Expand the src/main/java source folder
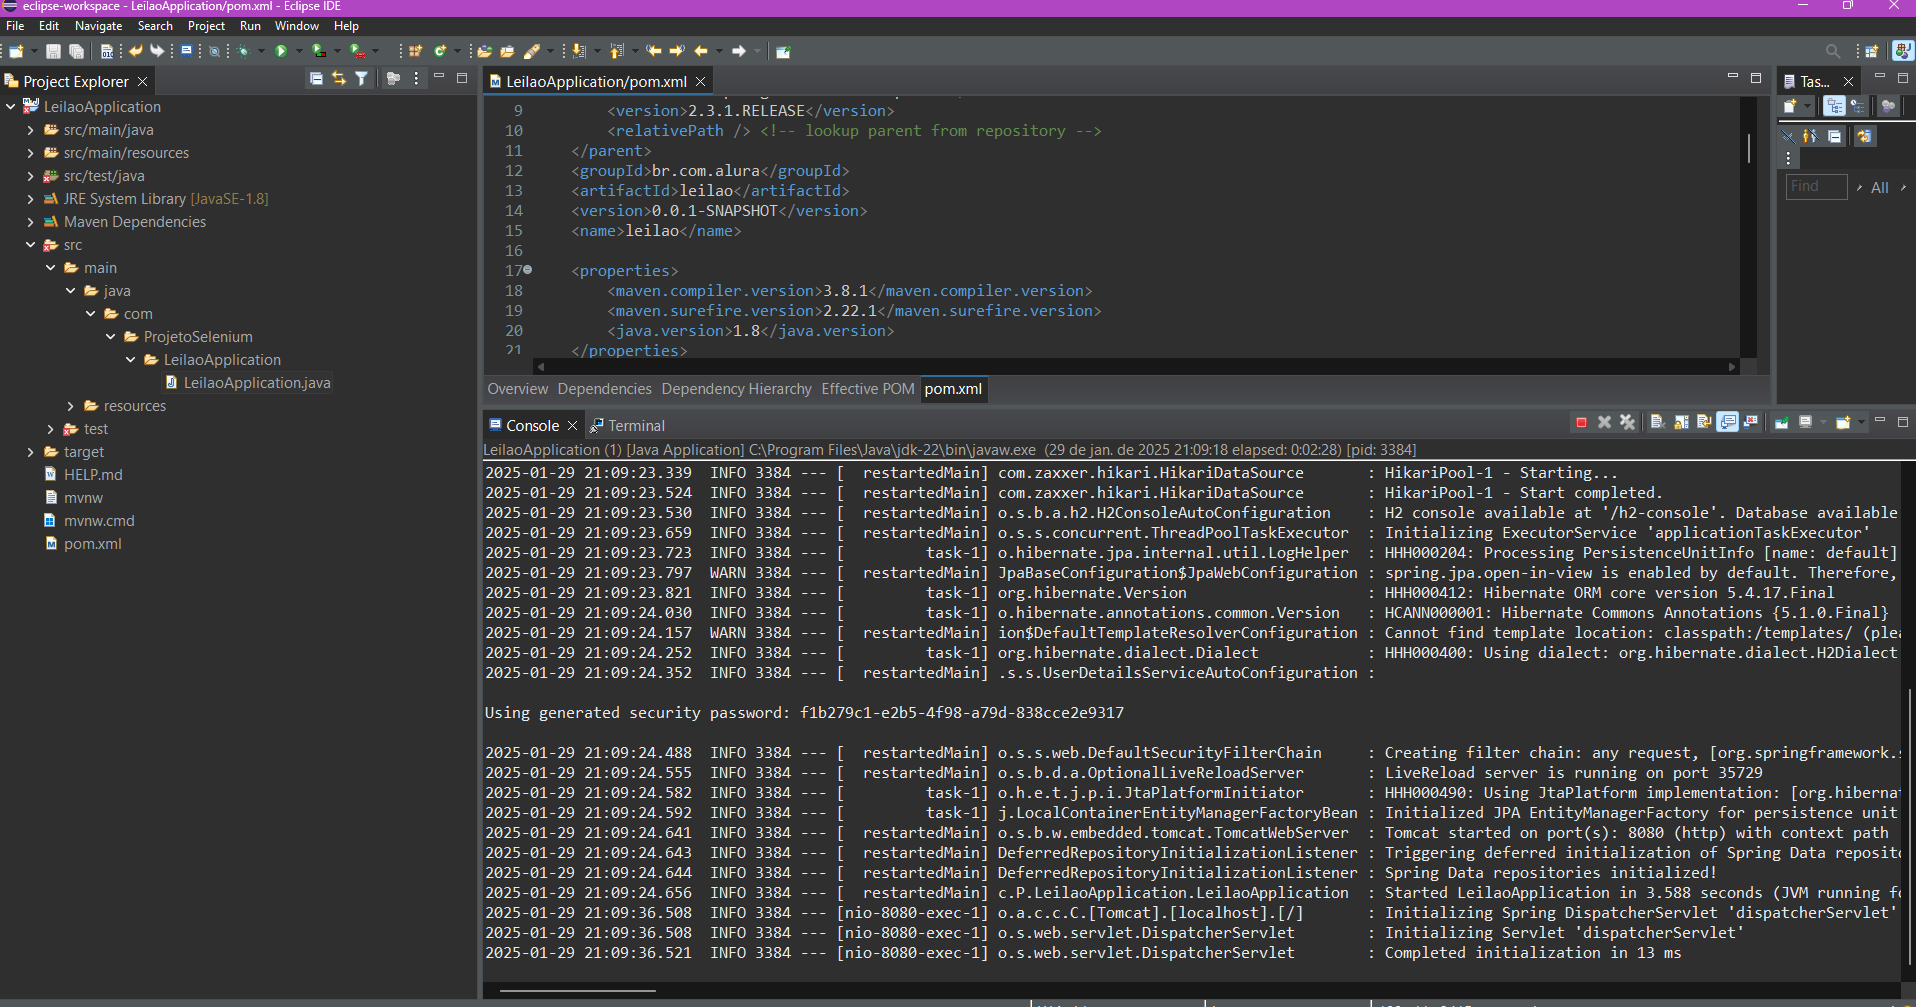Viewport: 1916px width, 1007px height. point(30,130)
